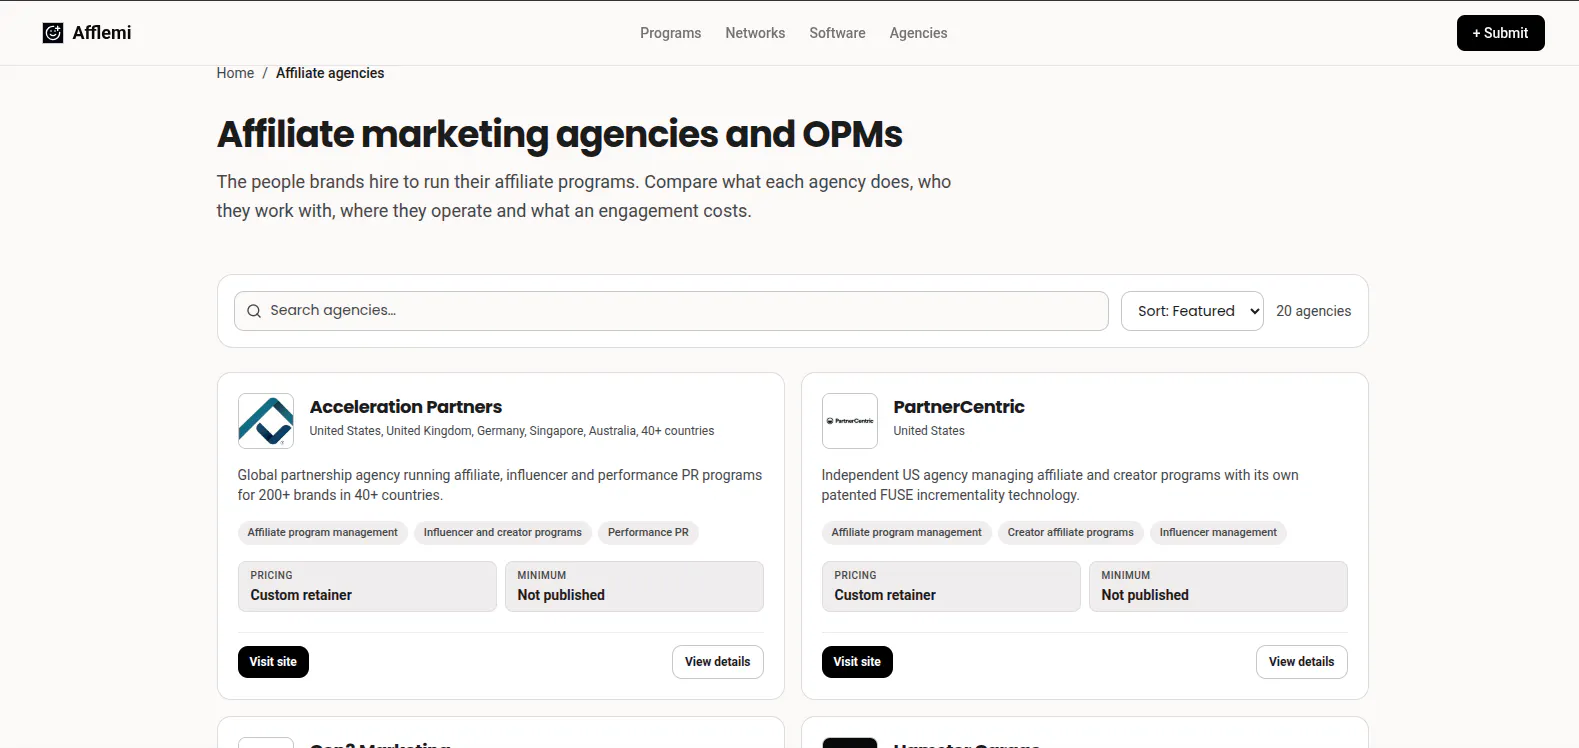Click the Influencer and creator programs tag
This screenshot has width=1579, height=748.
[503, 533]
